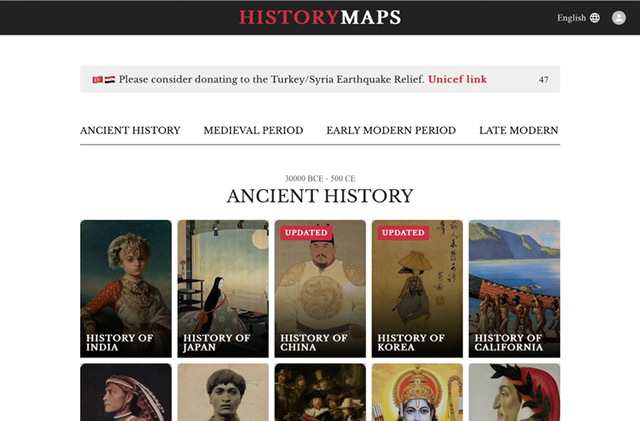
Task: Open the History of Korea card
Action: (417, 289)
